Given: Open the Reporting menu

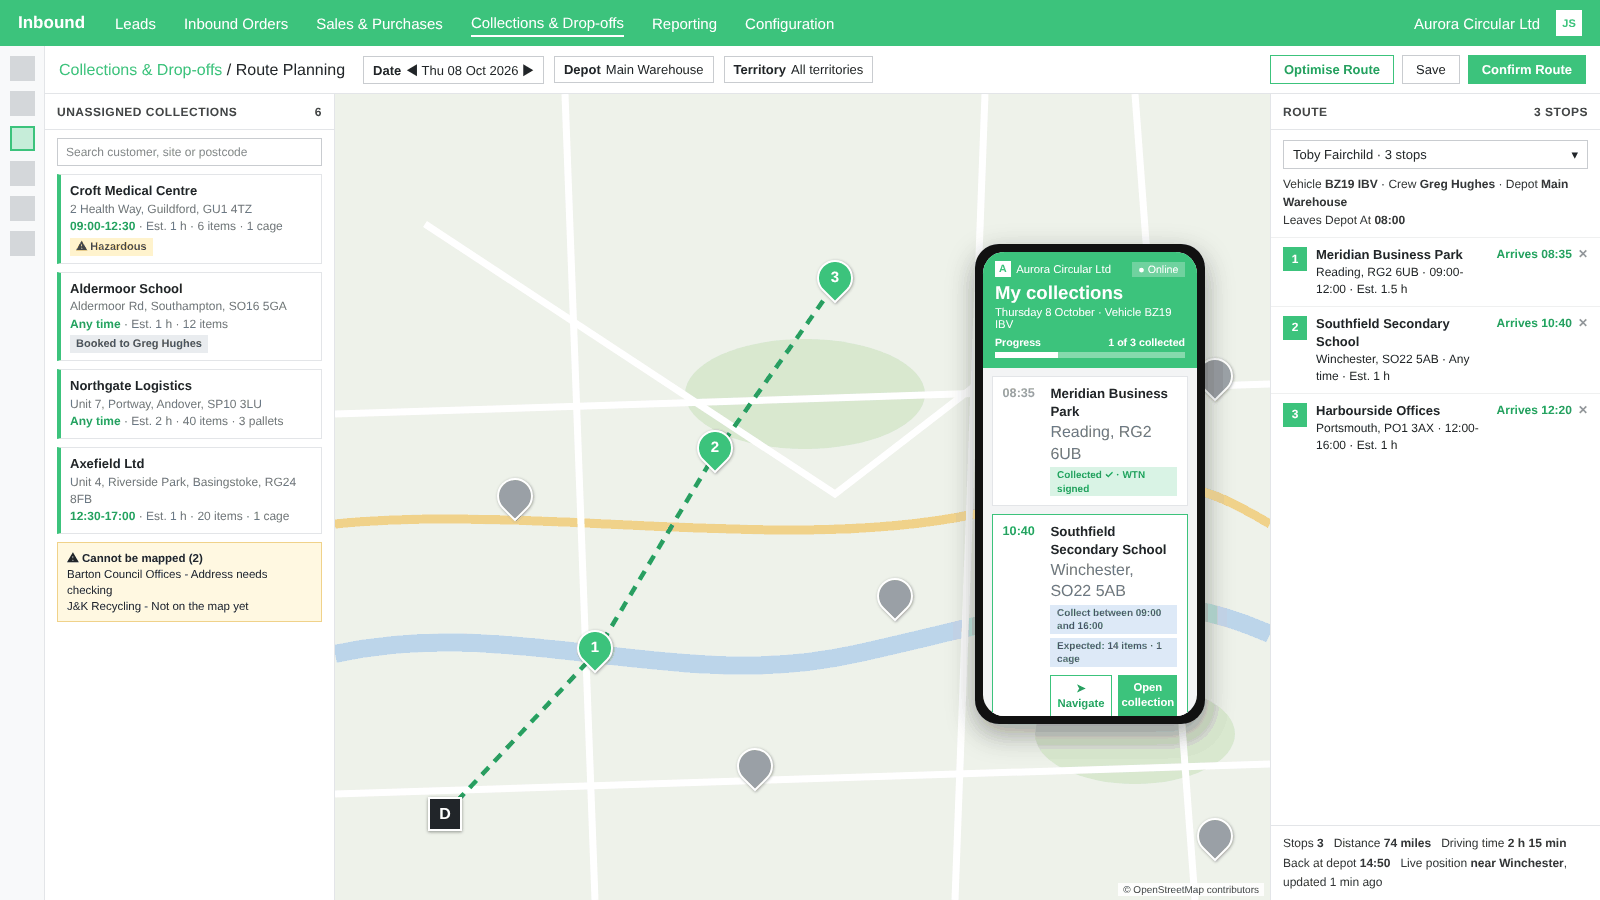Looking at the screenshot, I should 684,24.
